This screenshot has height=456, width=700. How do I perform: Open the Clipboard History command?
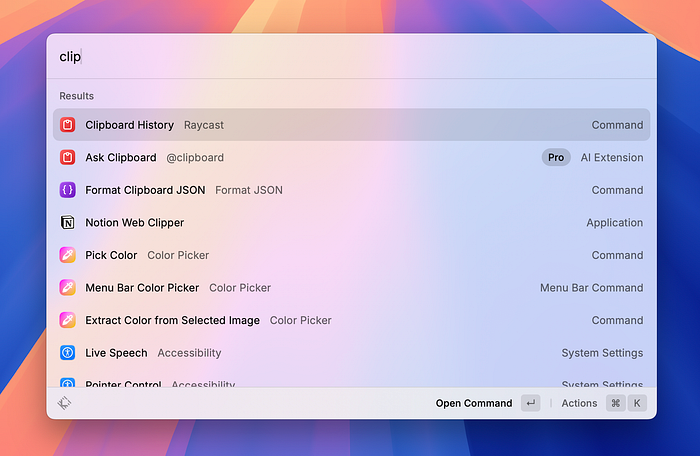(351, 125)
